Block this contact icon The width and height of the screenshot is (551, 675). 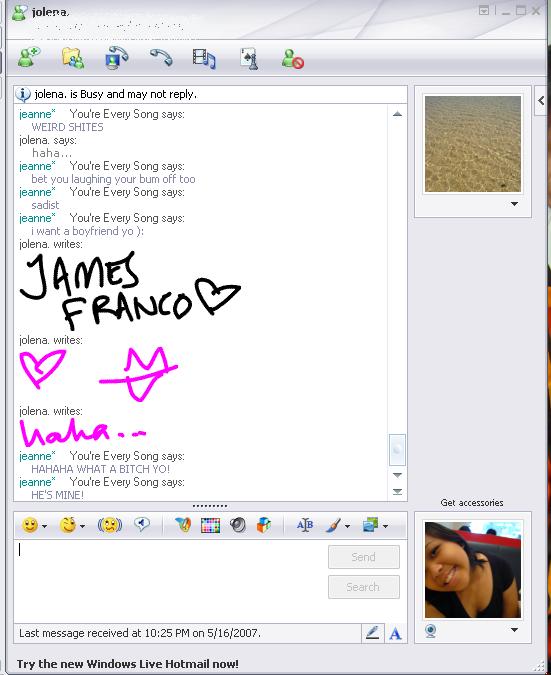pos(293,59)
